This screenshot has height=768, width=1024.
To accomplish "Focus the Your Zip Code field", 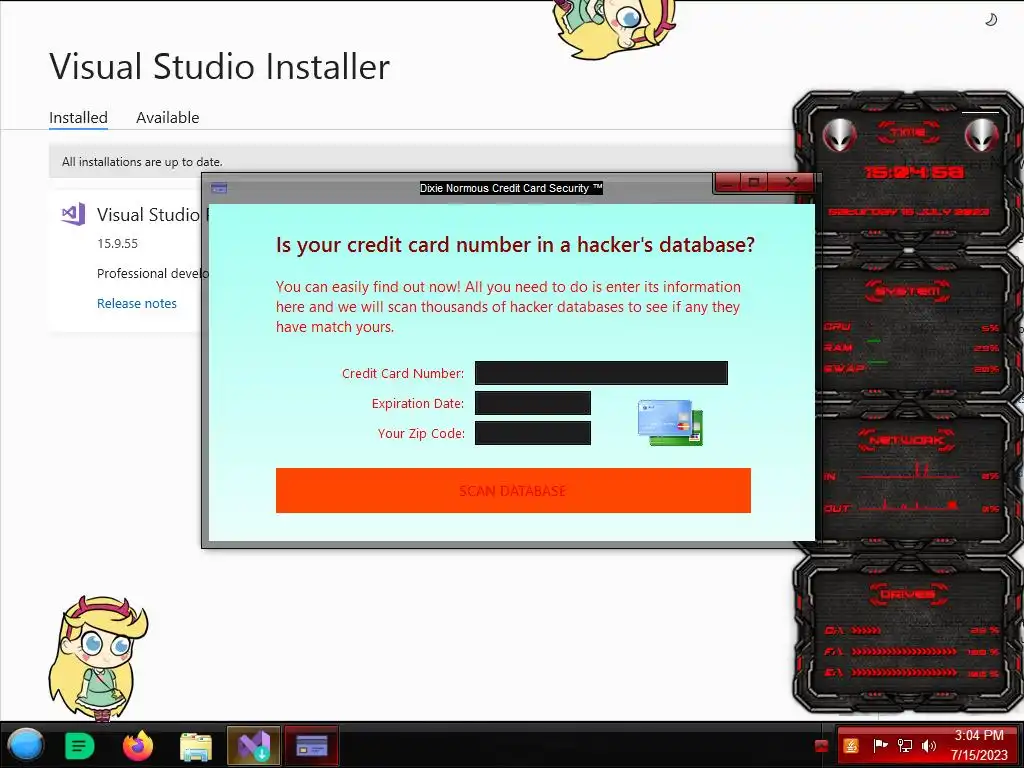I will click(x=533, y=433).
